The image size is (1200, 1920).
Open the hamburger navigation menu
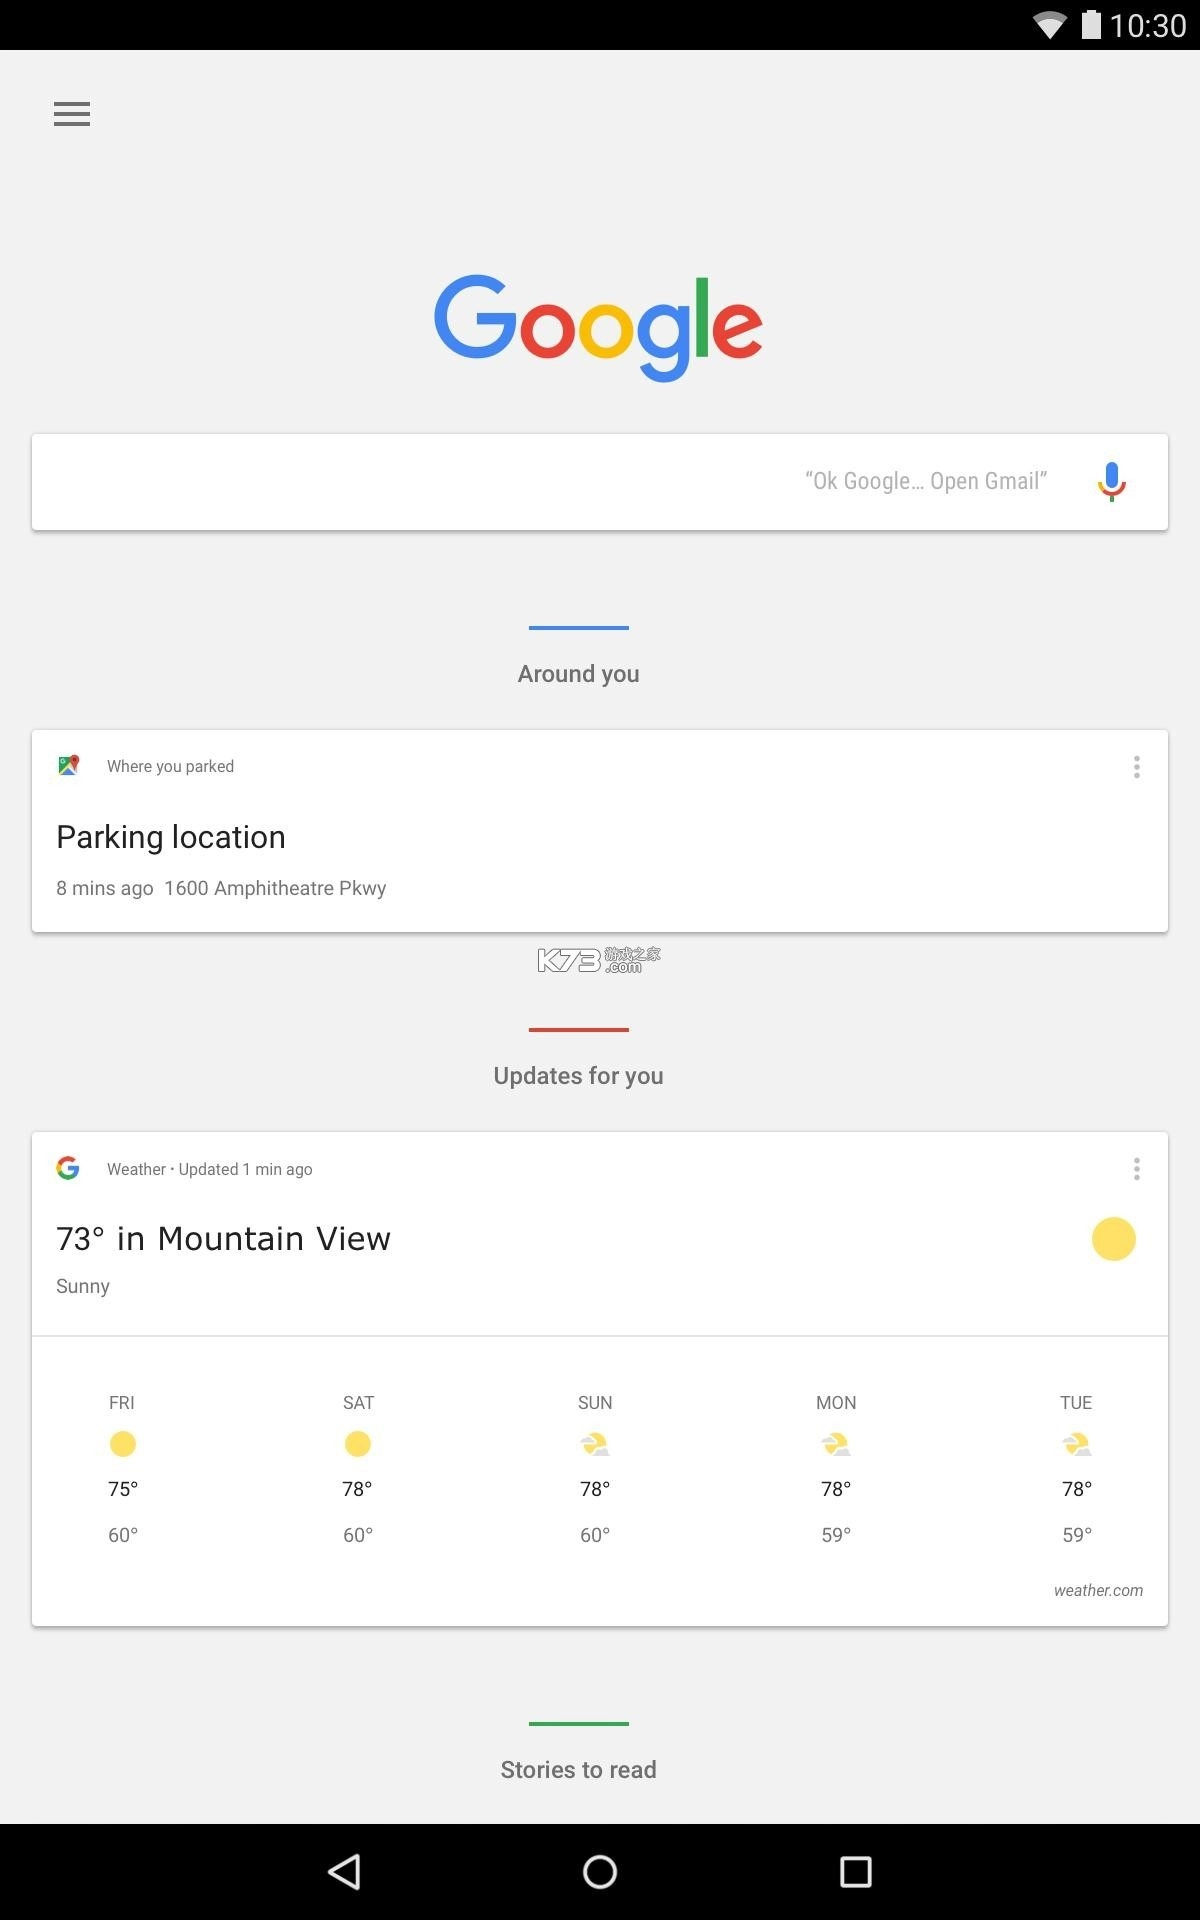coord(72,114)
